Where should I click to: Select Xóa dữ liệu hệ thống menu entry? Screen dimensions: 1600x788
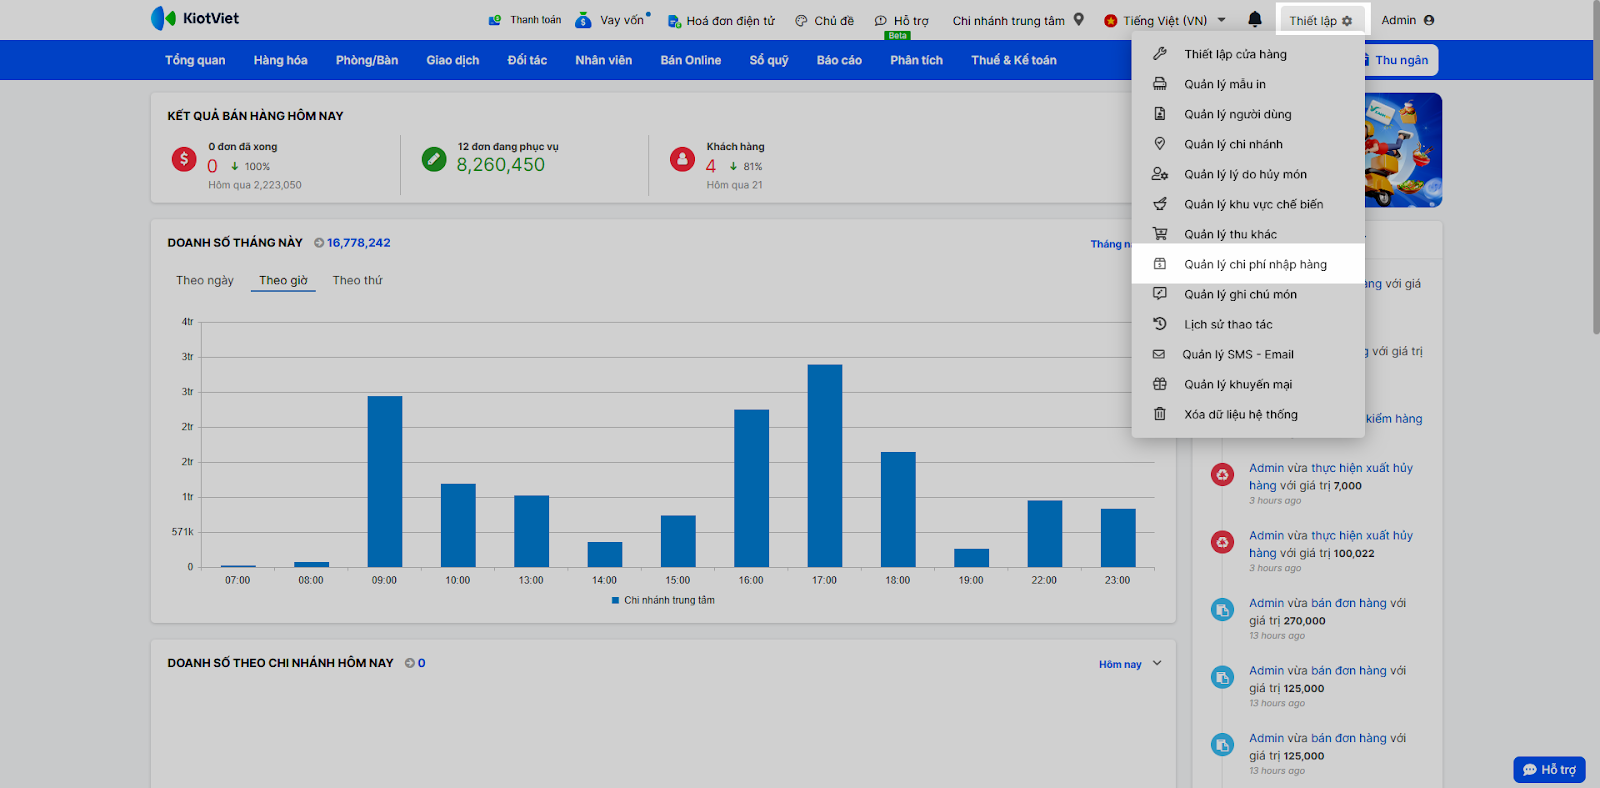1248,414
